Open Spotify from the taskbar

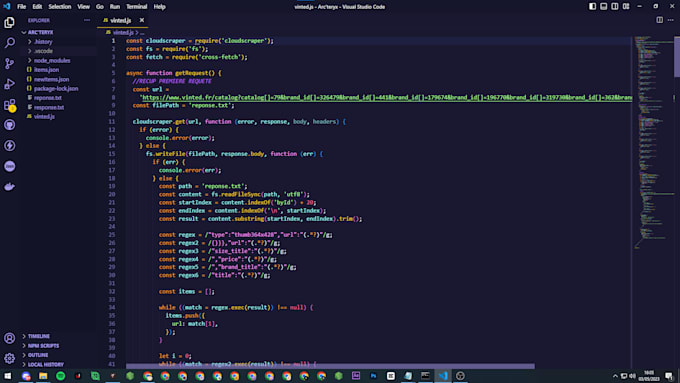pyautogui.click(x=61, y=376)
